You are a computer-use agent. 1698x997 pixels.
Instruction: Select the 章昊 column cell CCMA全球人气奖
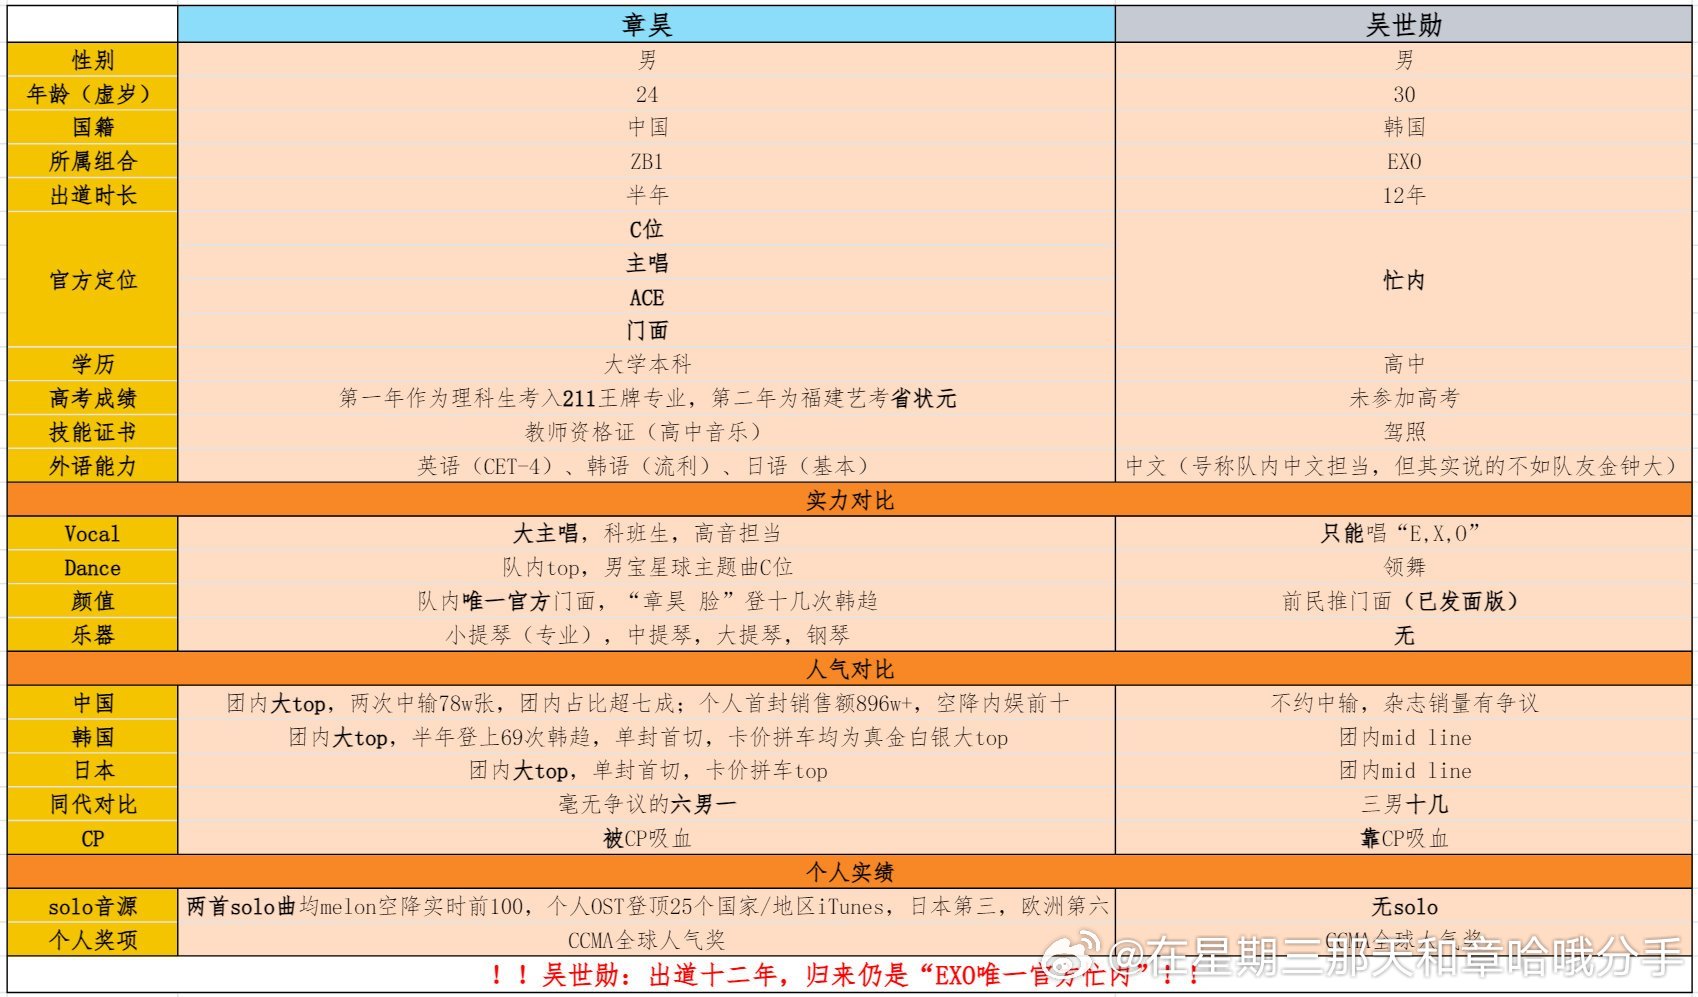point(646,940)
